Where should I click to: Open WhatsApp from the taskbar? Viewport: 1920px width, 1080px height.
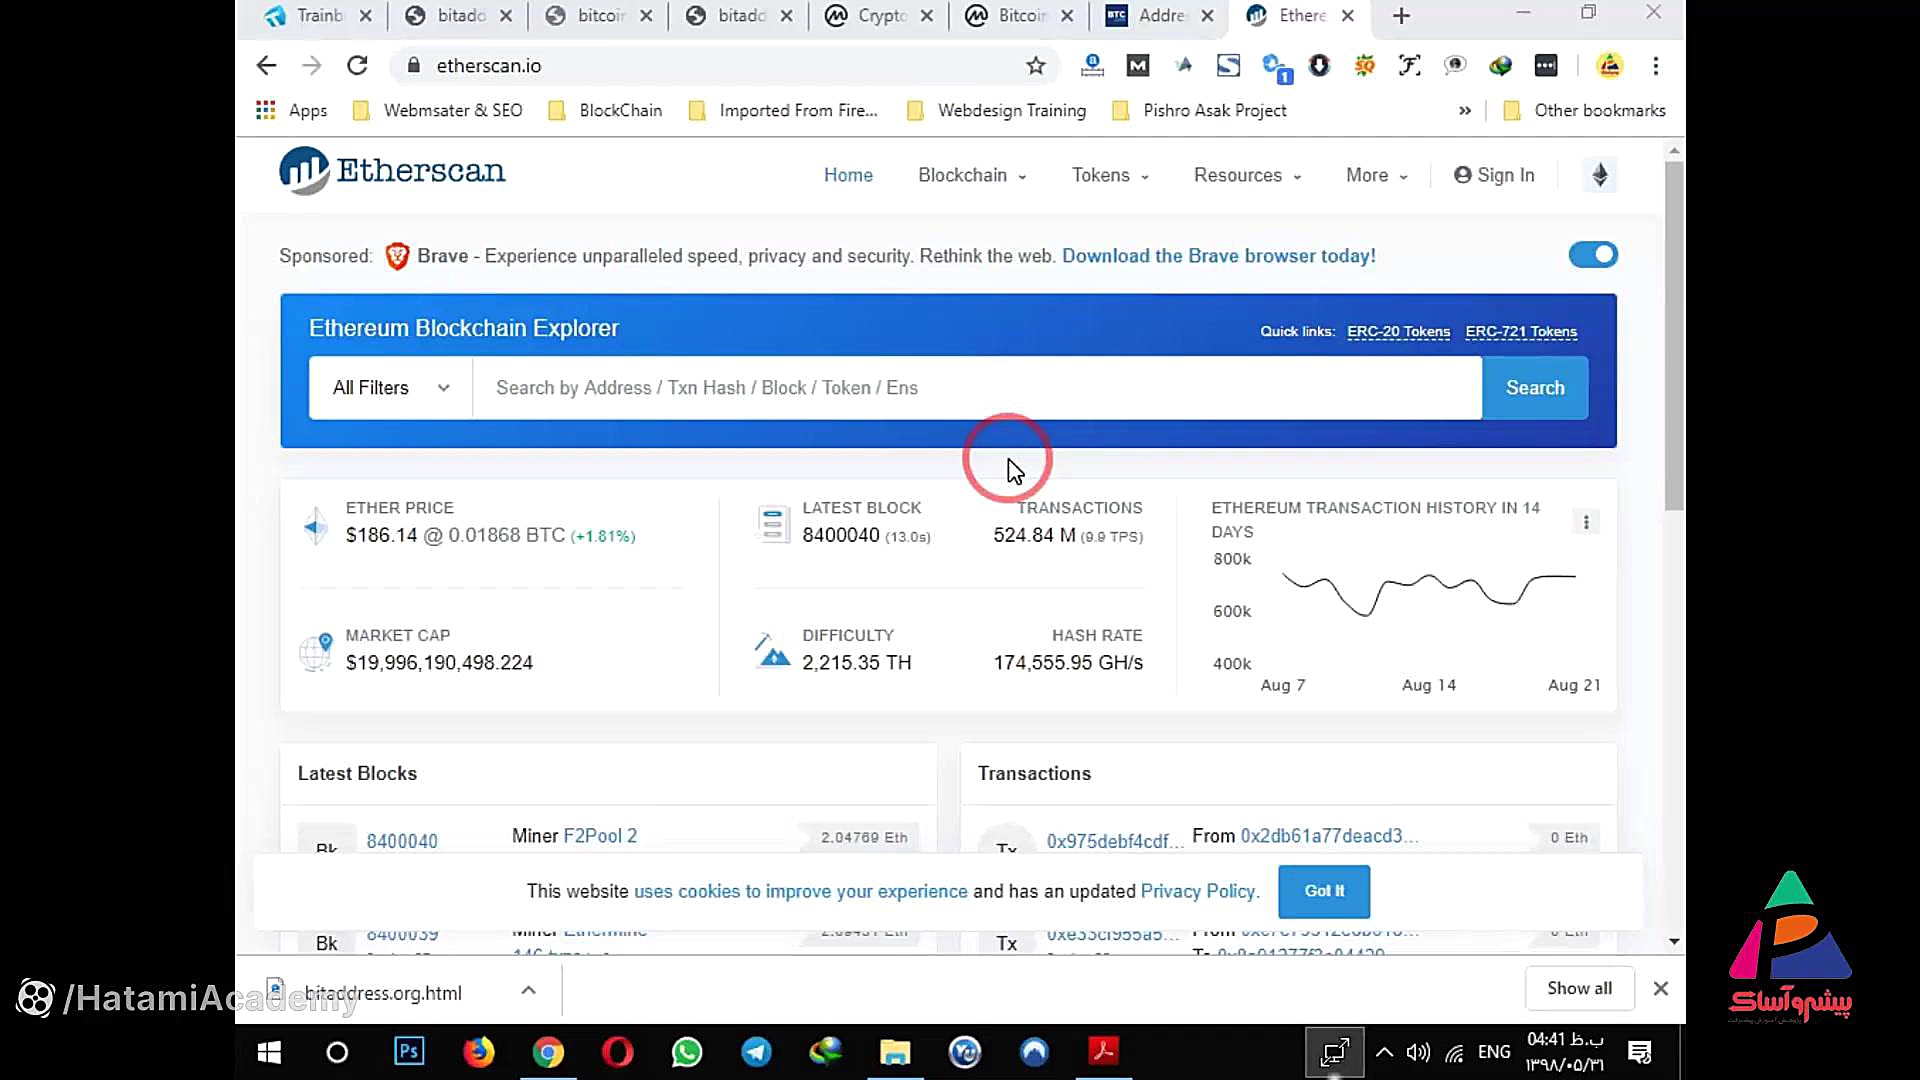[687, 1052]
